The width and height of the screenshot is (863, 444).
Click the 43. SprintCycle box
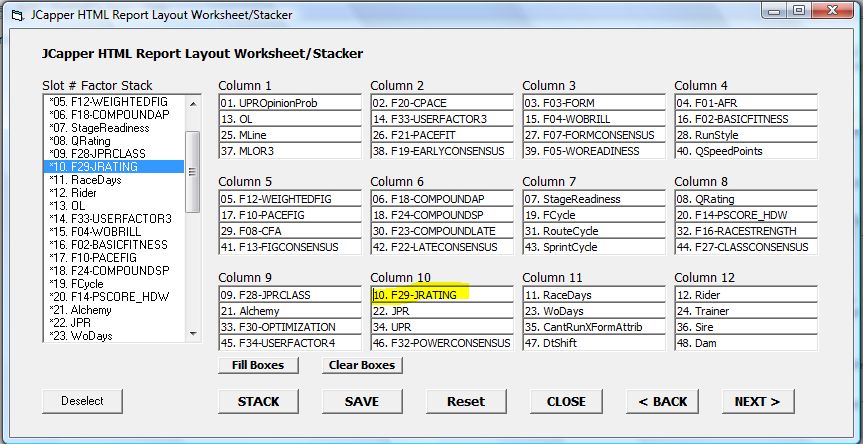[x=593, y=247]
